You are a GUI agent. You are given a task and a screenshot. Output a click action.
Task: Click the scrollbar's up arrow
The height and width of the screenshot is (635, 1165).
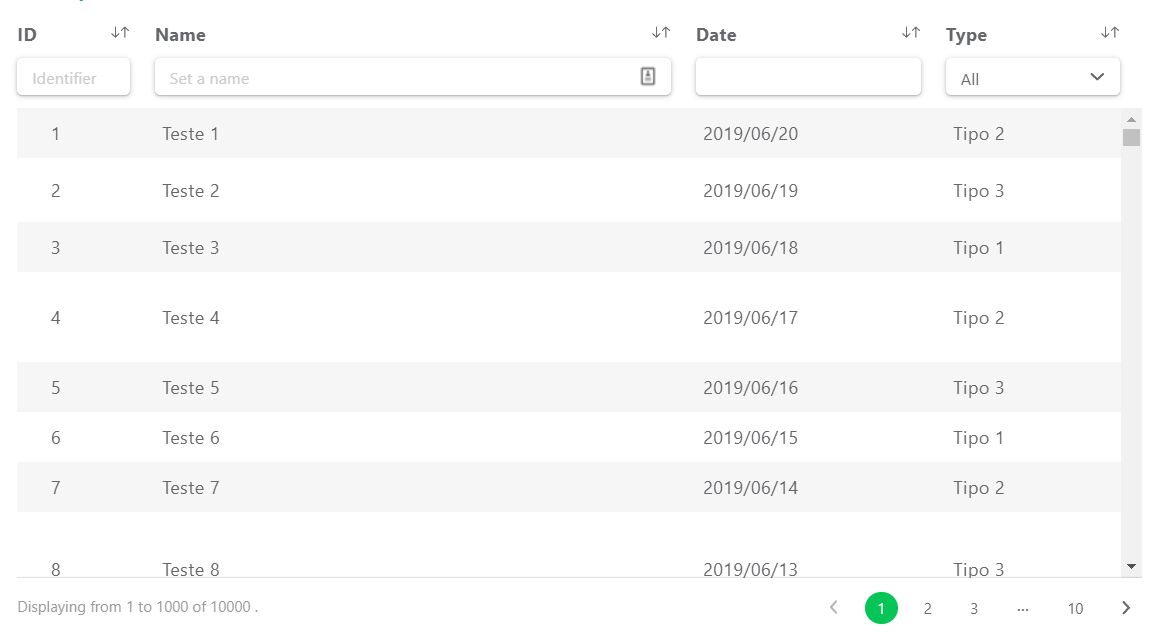click(1131, 119)
